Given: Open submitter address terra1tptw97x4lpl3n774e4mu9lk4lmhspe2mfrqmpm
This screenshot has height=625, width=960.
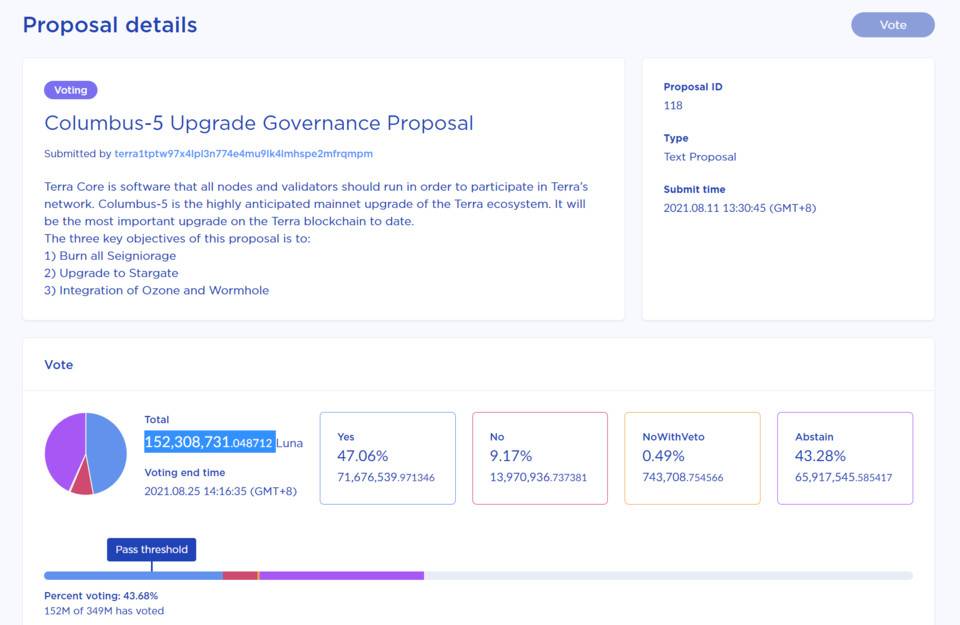Looking at the screenshot, I should coord(244,154).
